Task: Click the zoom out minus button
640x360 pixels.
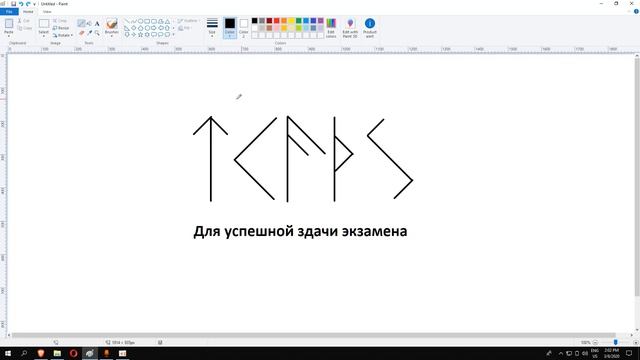Action: 596,342
